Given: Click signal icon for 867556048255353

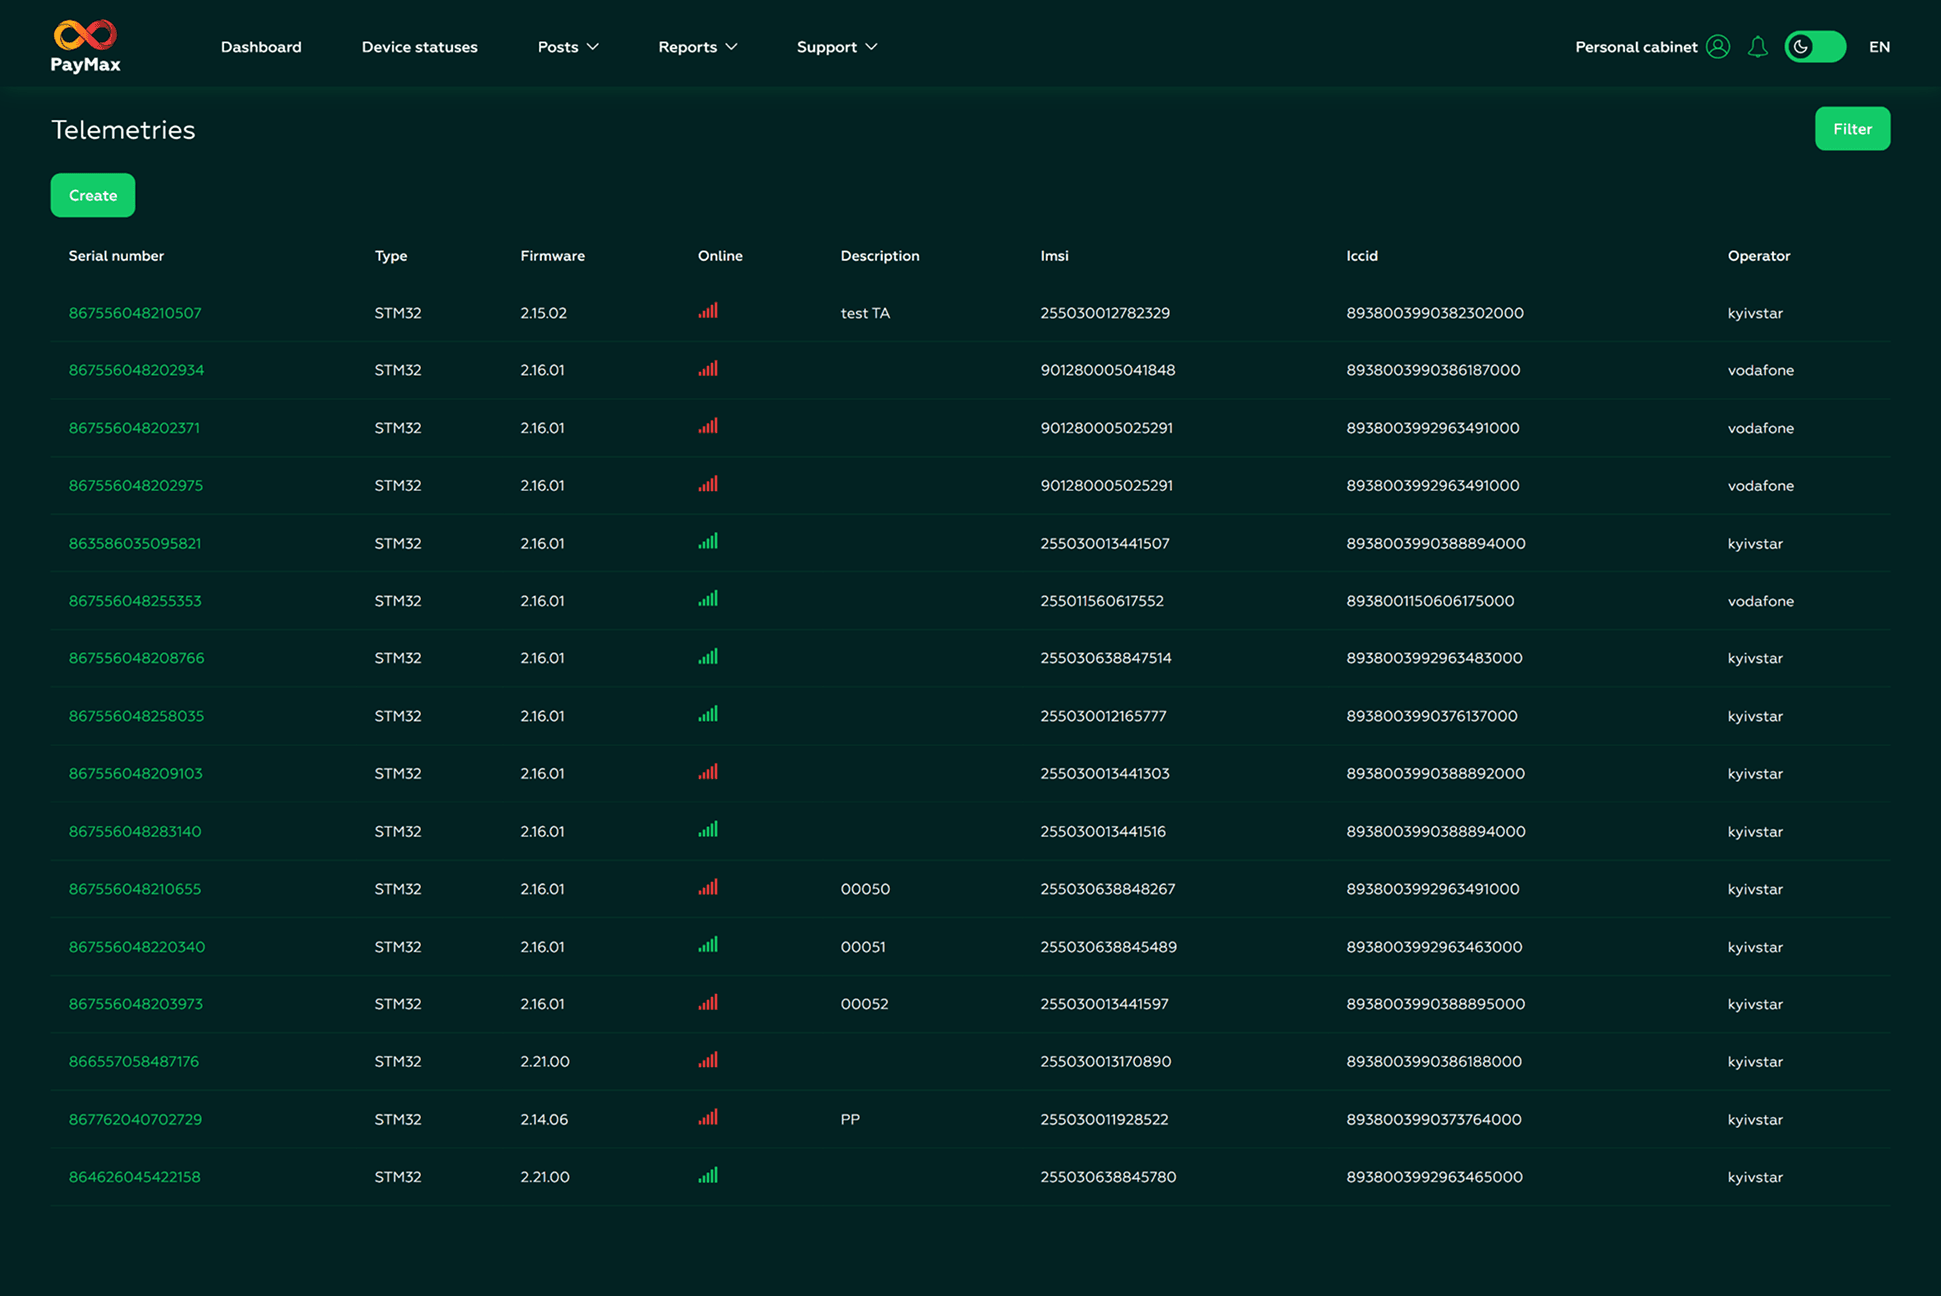Looking at the screenshot, I should click(708, 599).
